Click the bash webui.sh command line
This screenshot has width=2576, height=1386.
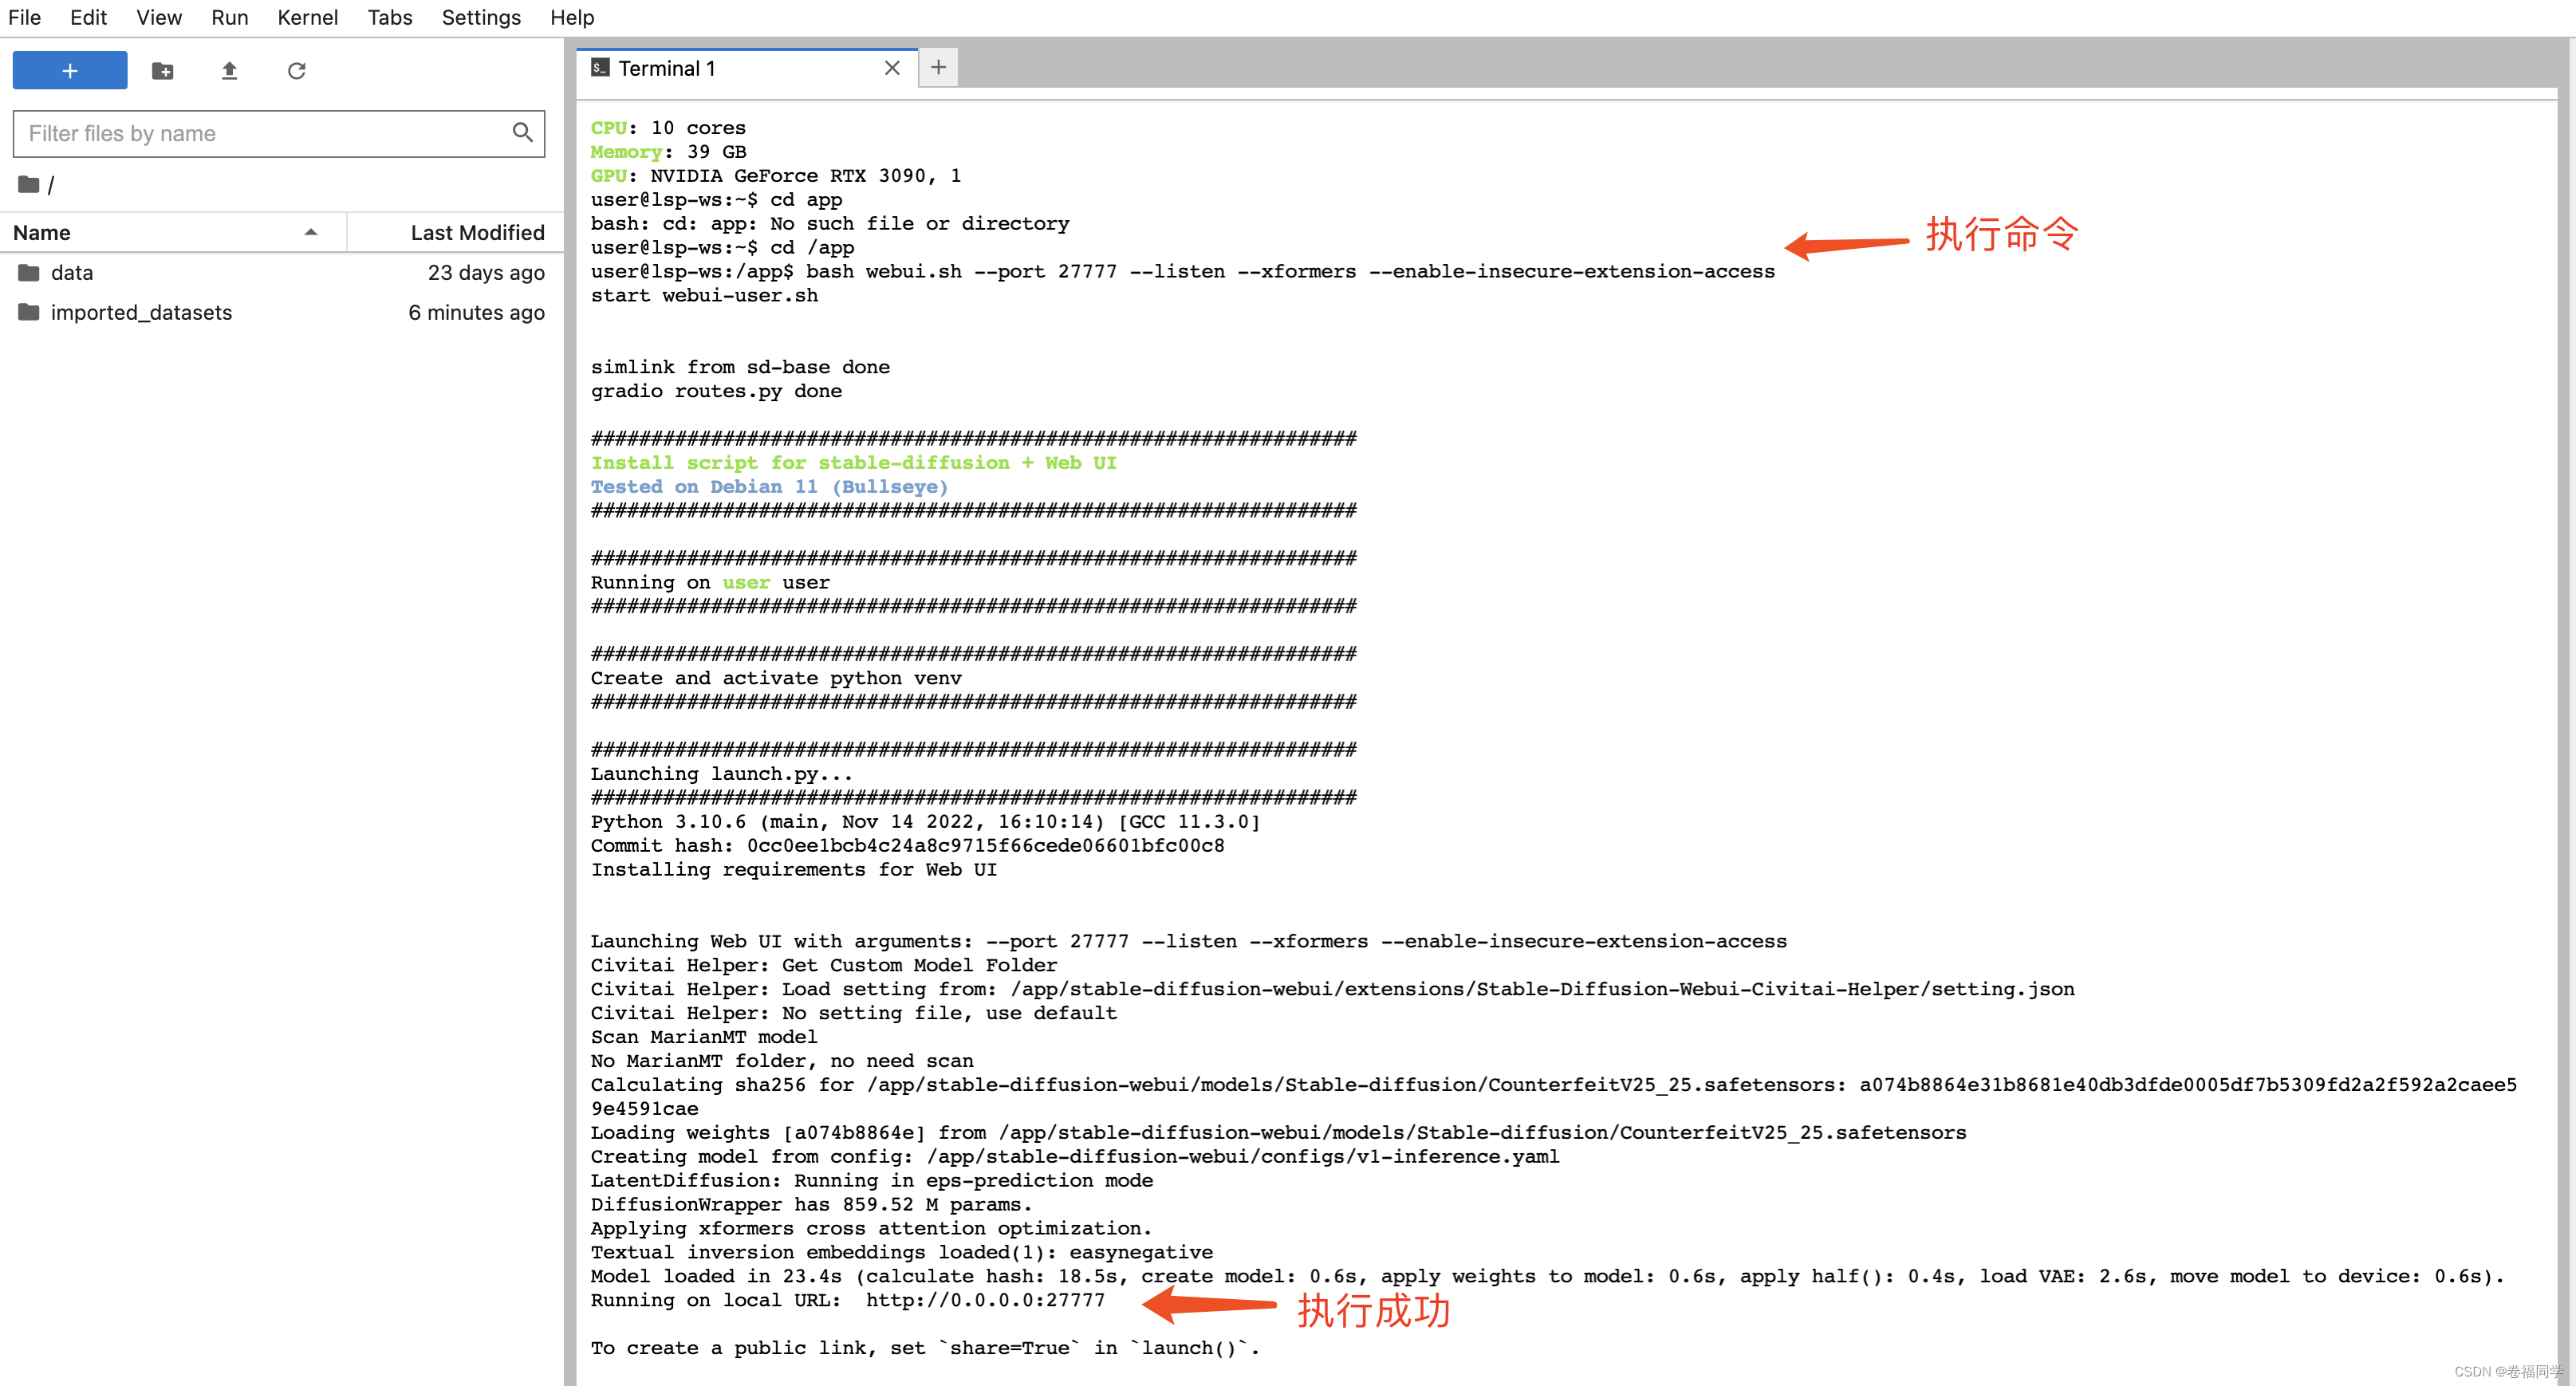click(1182, 271)
